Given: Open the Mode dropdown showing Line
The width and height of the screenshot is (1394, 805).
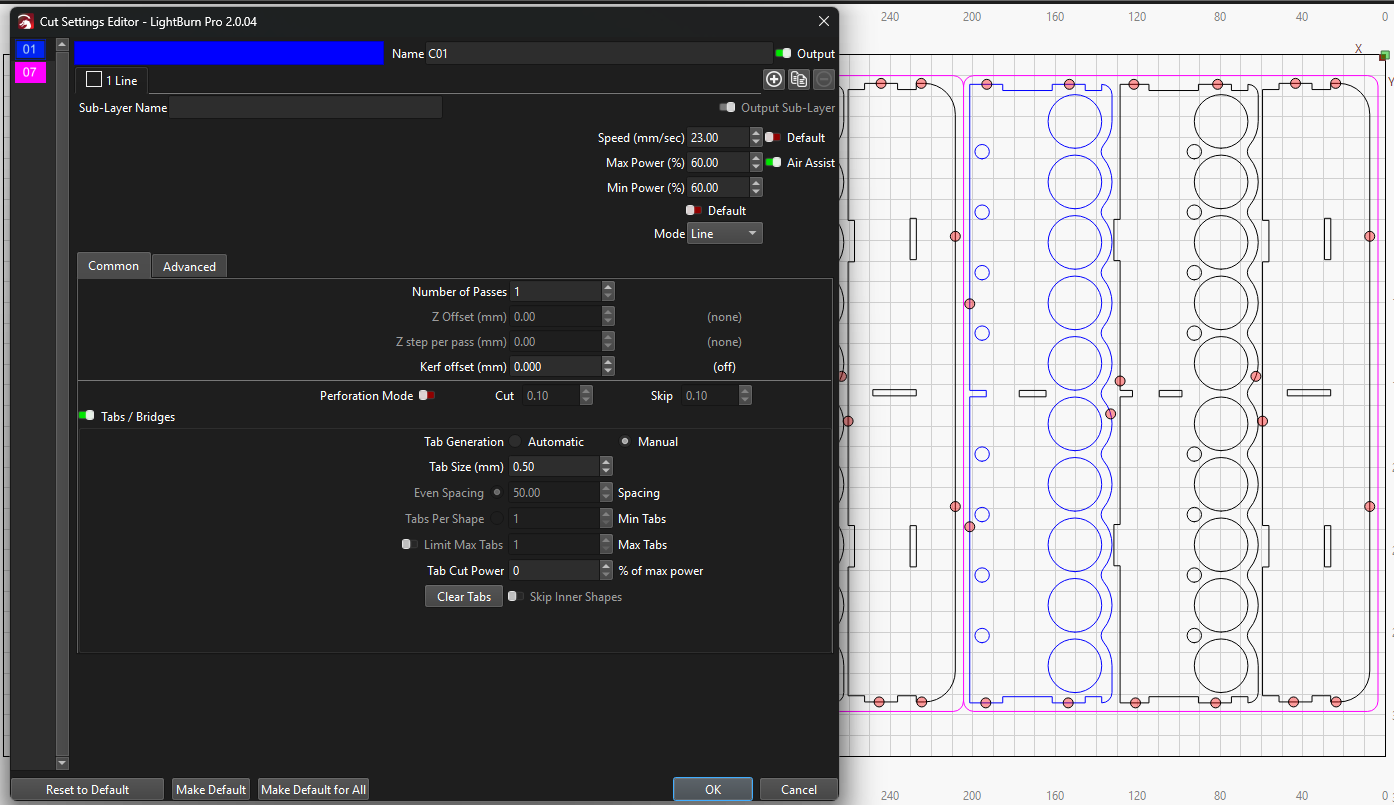Looking at the screenshot, I should [725, 233].
